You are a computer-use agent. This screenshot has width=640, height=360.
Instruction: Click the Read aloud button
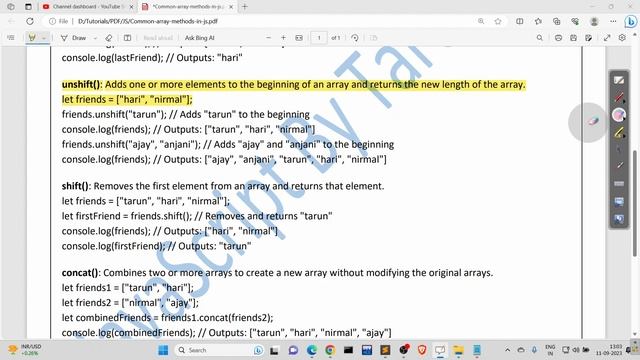[158, 38]
